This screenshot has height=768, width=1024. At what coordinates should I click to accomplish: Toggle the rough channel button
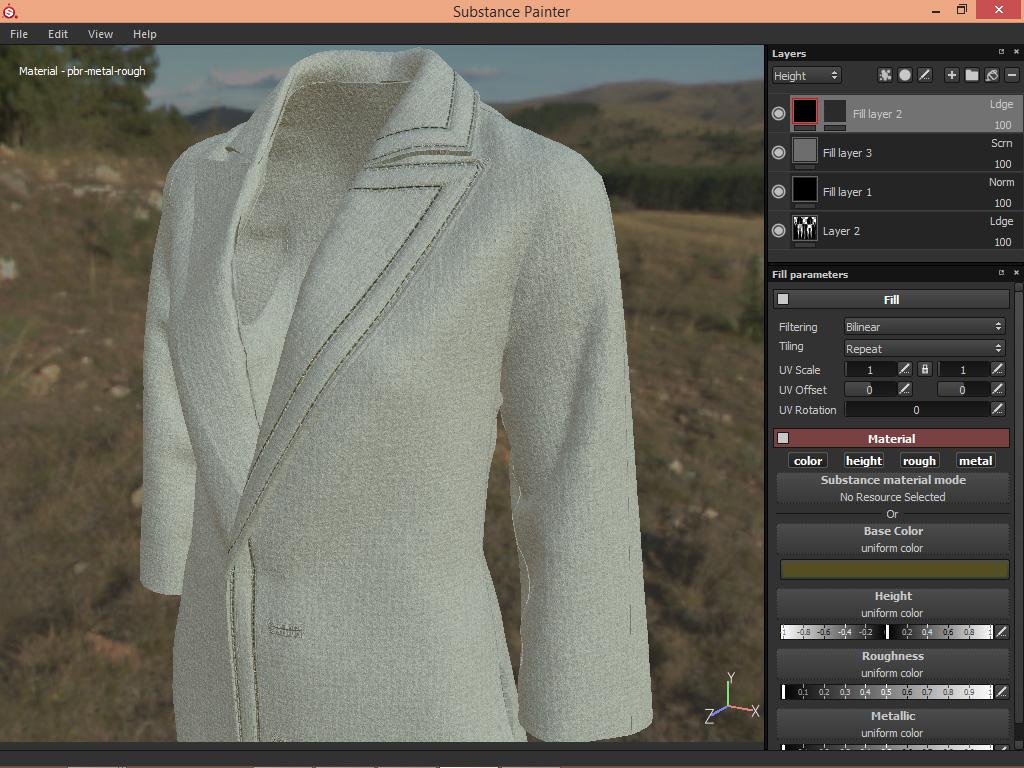point(919,460)
